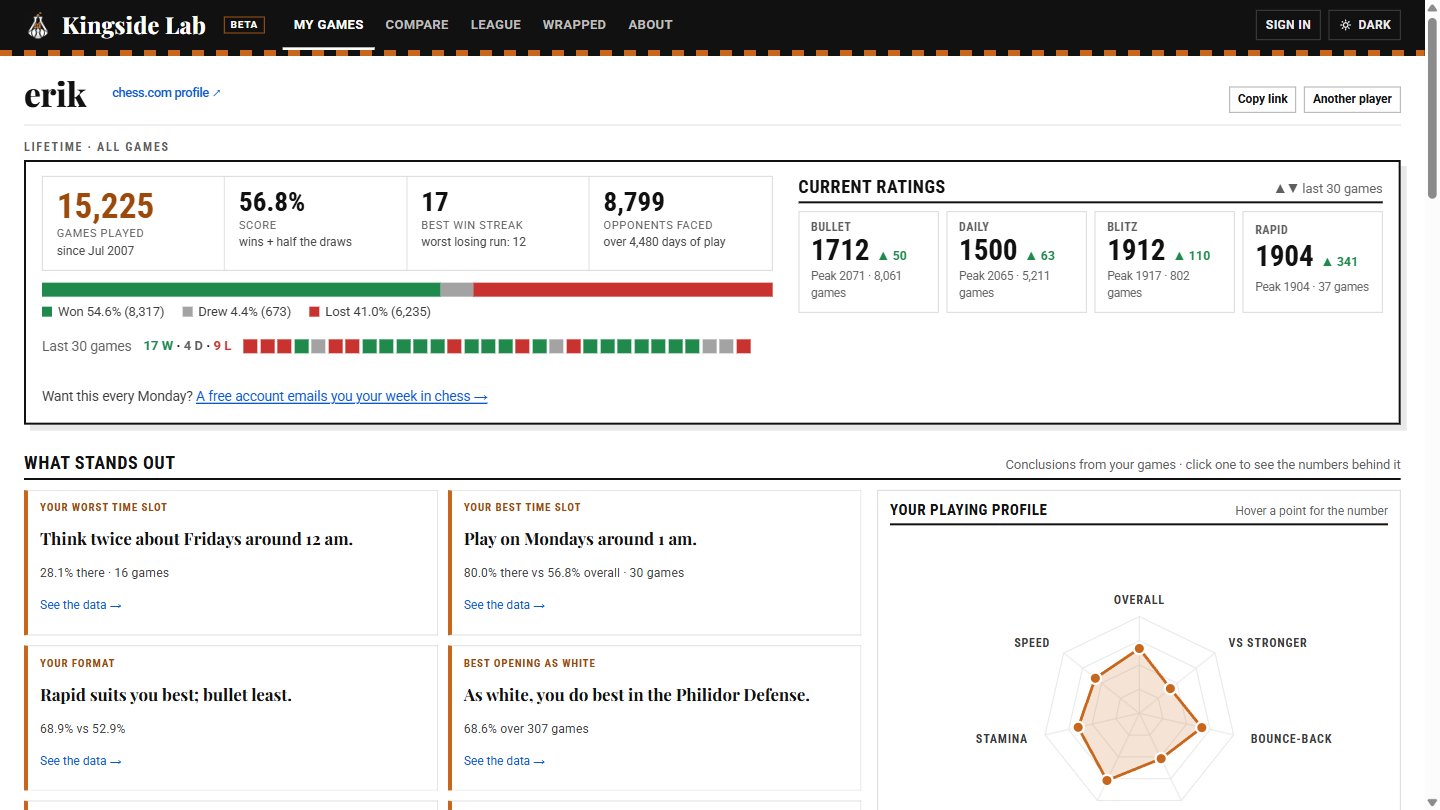Click the SIGN IN button
Screen dimensions: 1440x810
point(1288,25)
